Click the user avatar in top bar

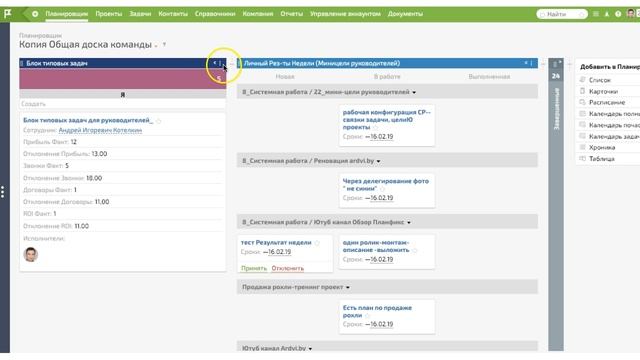coord(631,13)
